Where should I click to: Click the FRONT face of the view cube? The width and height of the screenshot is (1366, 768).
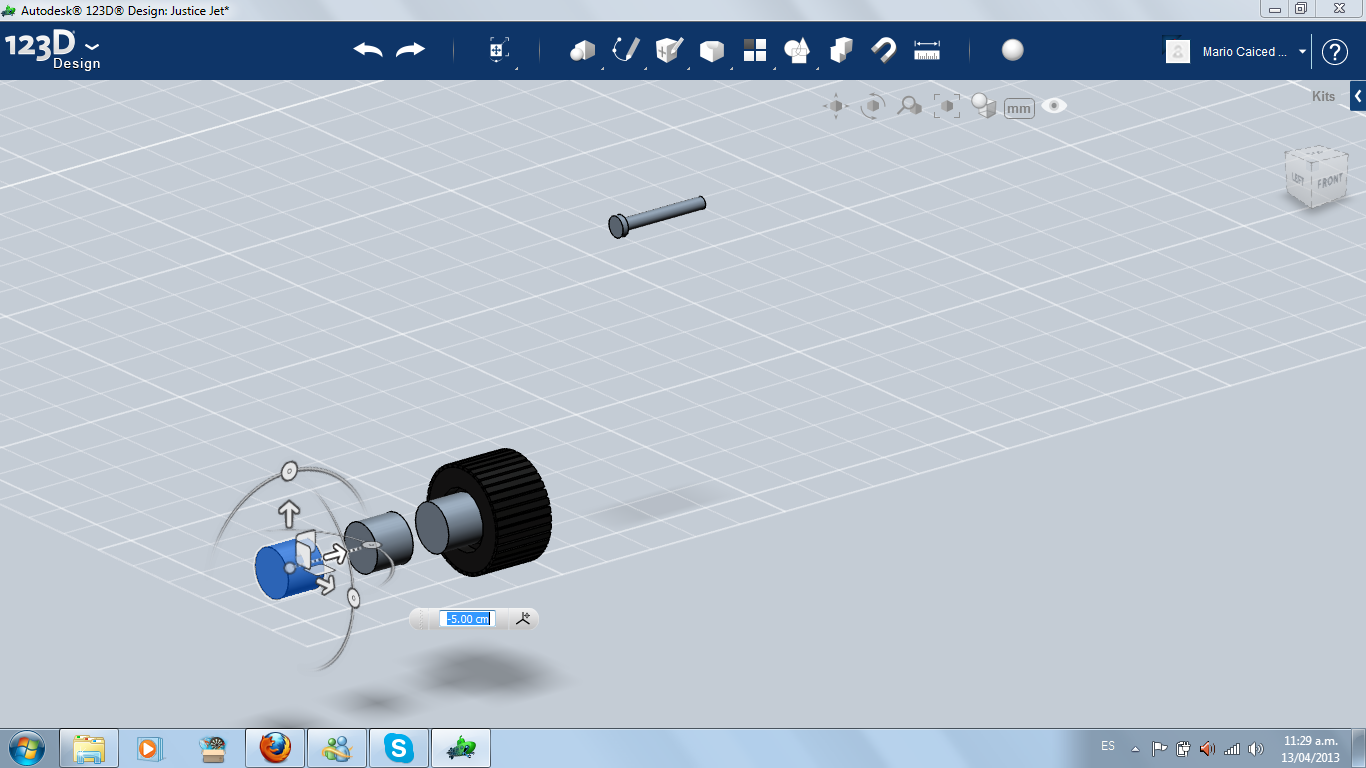point(1329,182)
